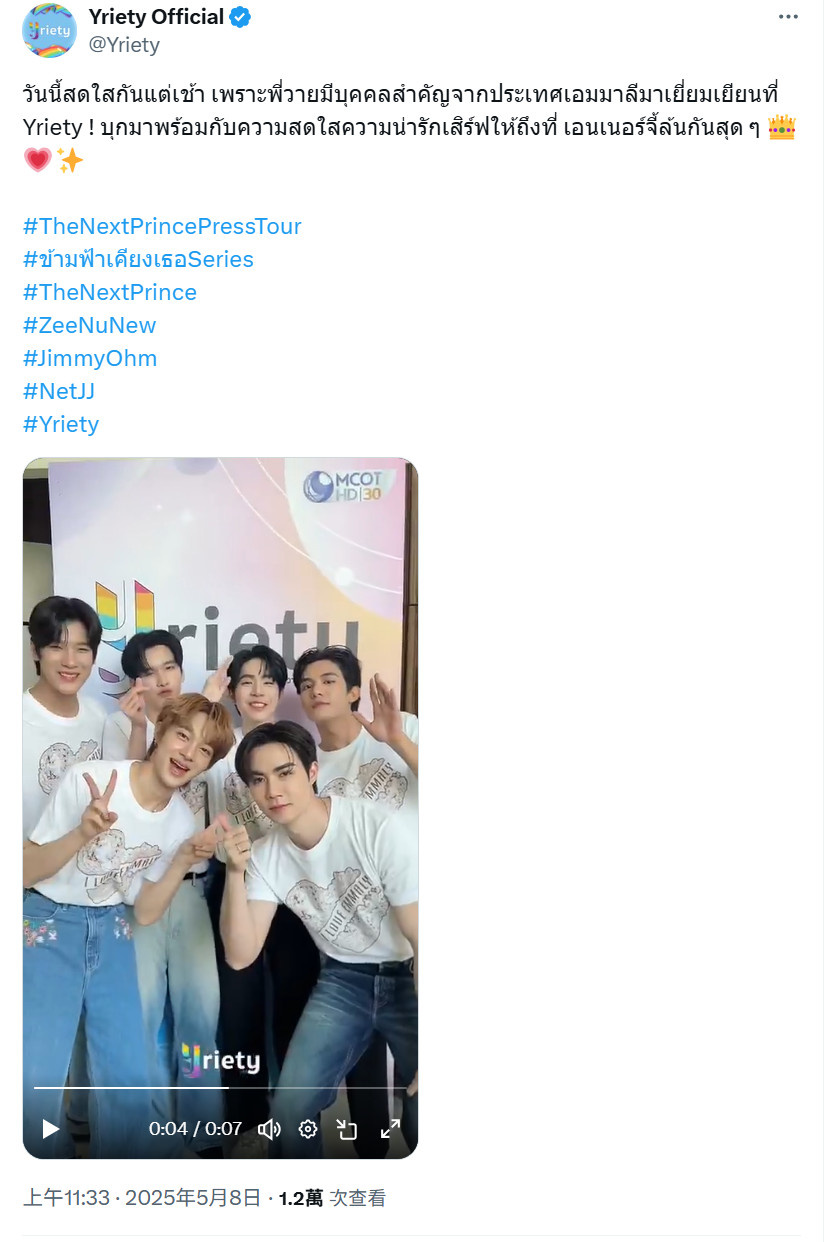
Task: Click the @Yriety handle
Action: pyautogui.click(x=124, y=45)
